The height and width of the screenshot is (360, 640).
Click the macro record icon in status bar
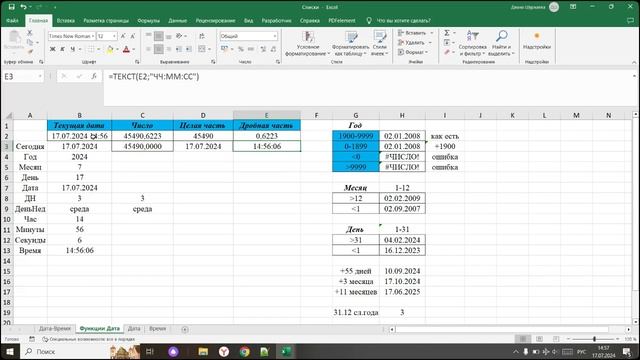(32, 339)
